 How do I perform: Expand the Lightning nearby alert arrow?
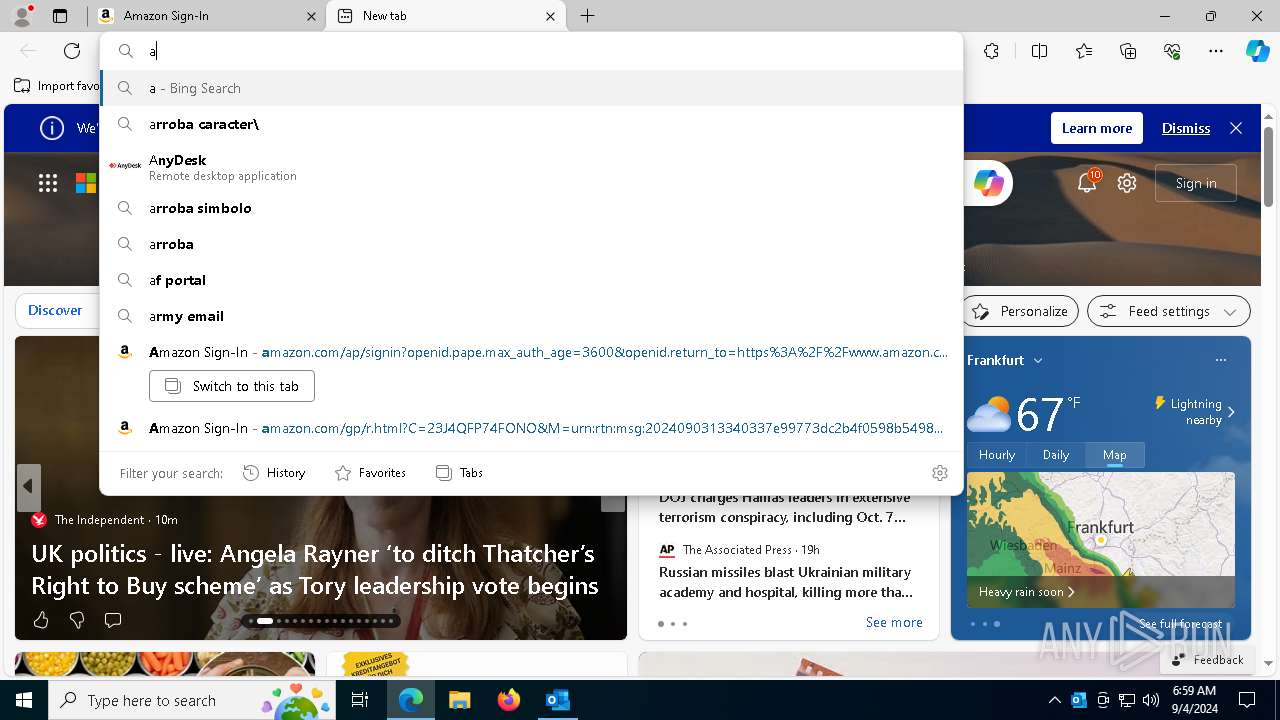click(1231, 411)
